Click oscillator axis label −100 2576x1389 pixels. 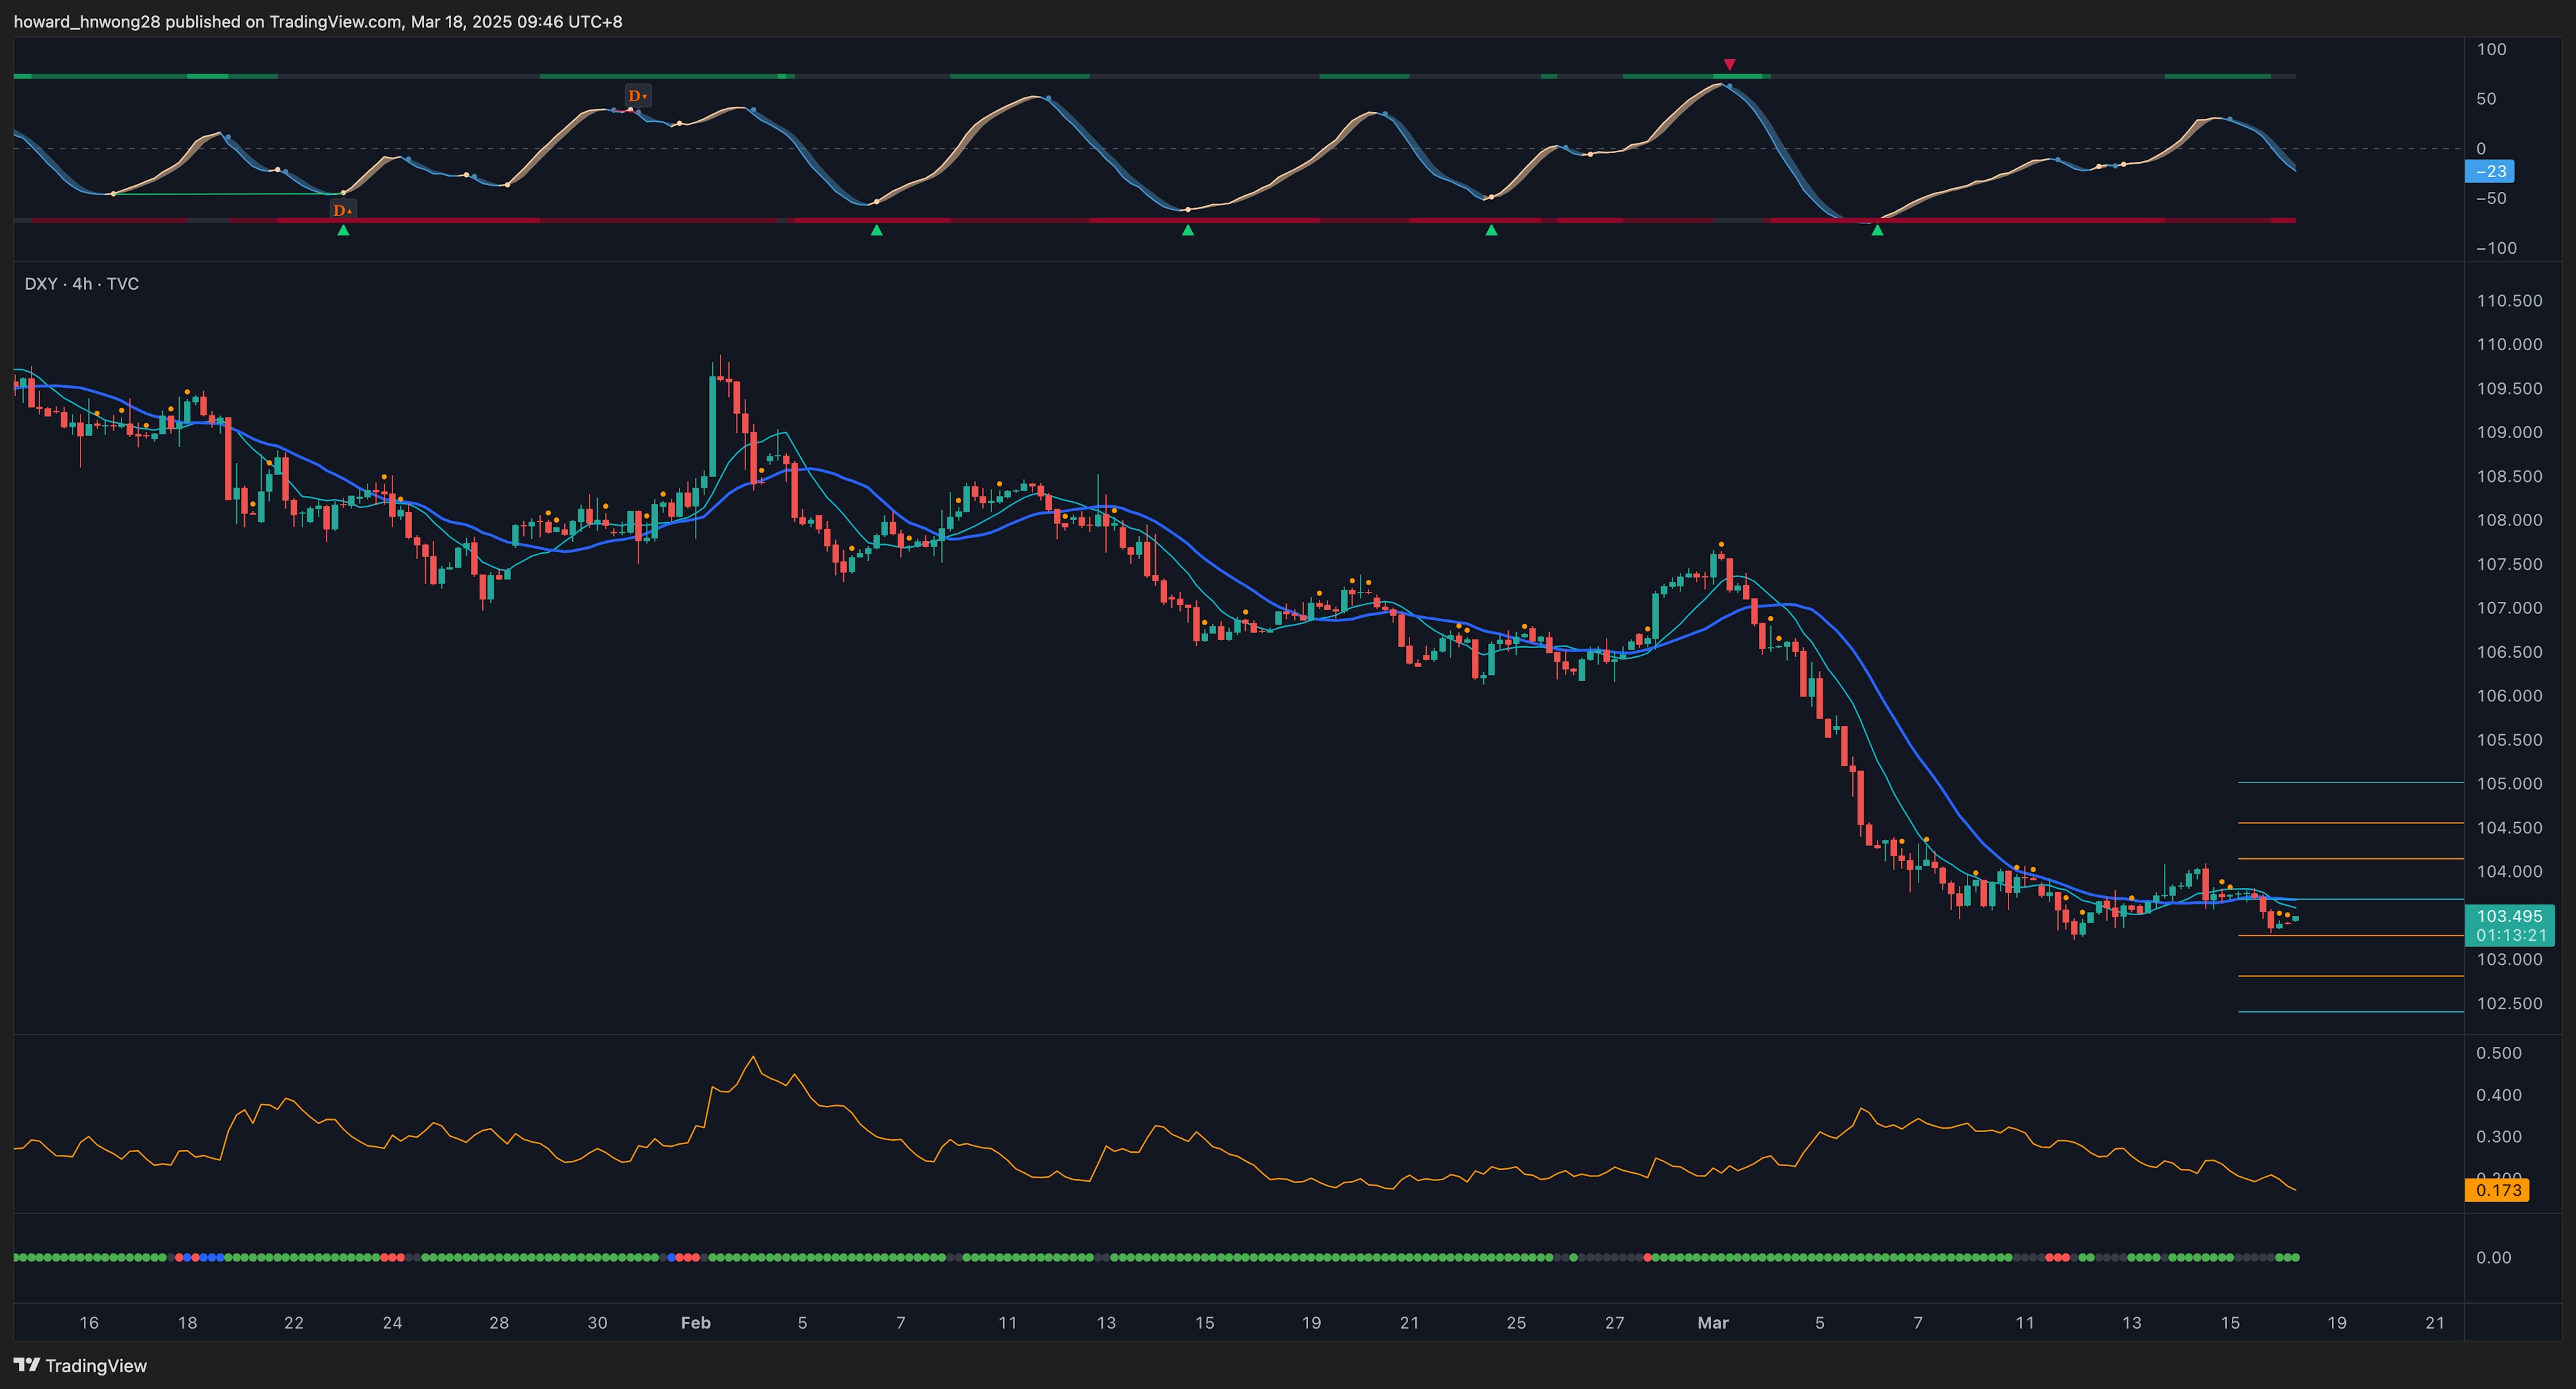(x=2496, y=248)
